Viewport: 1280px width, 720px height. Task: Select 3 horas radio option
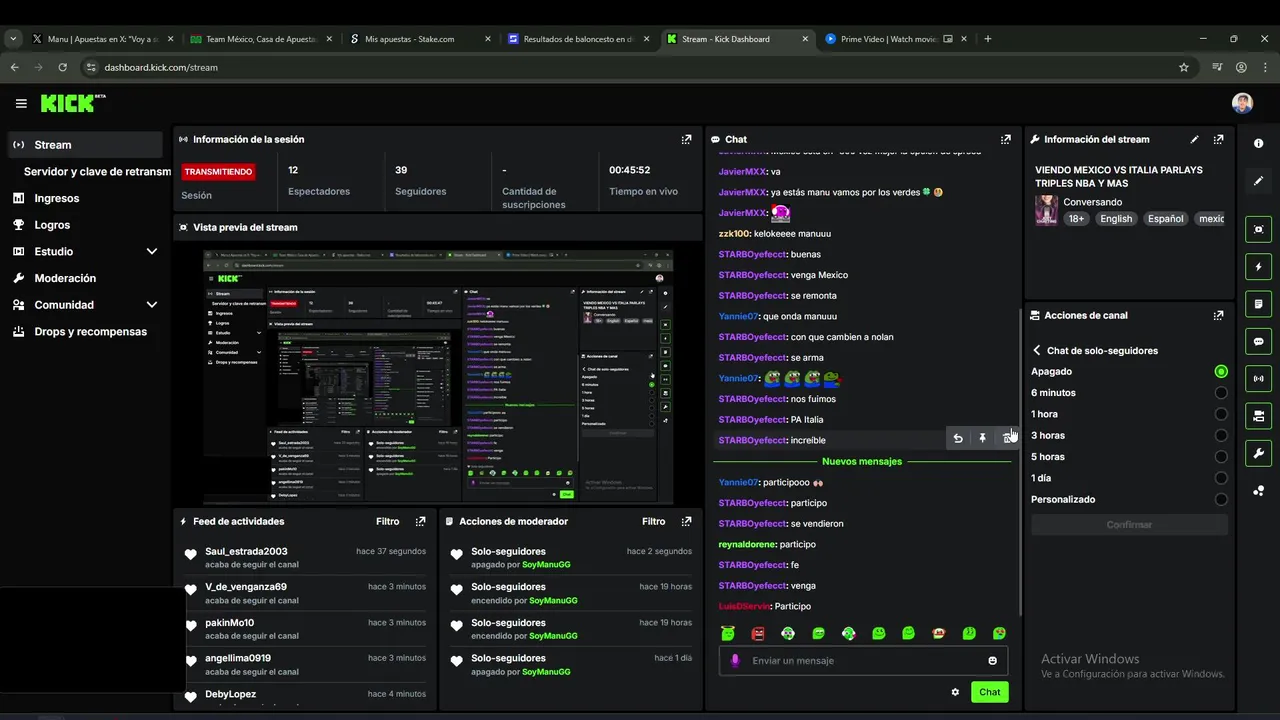pos(1221,436)
